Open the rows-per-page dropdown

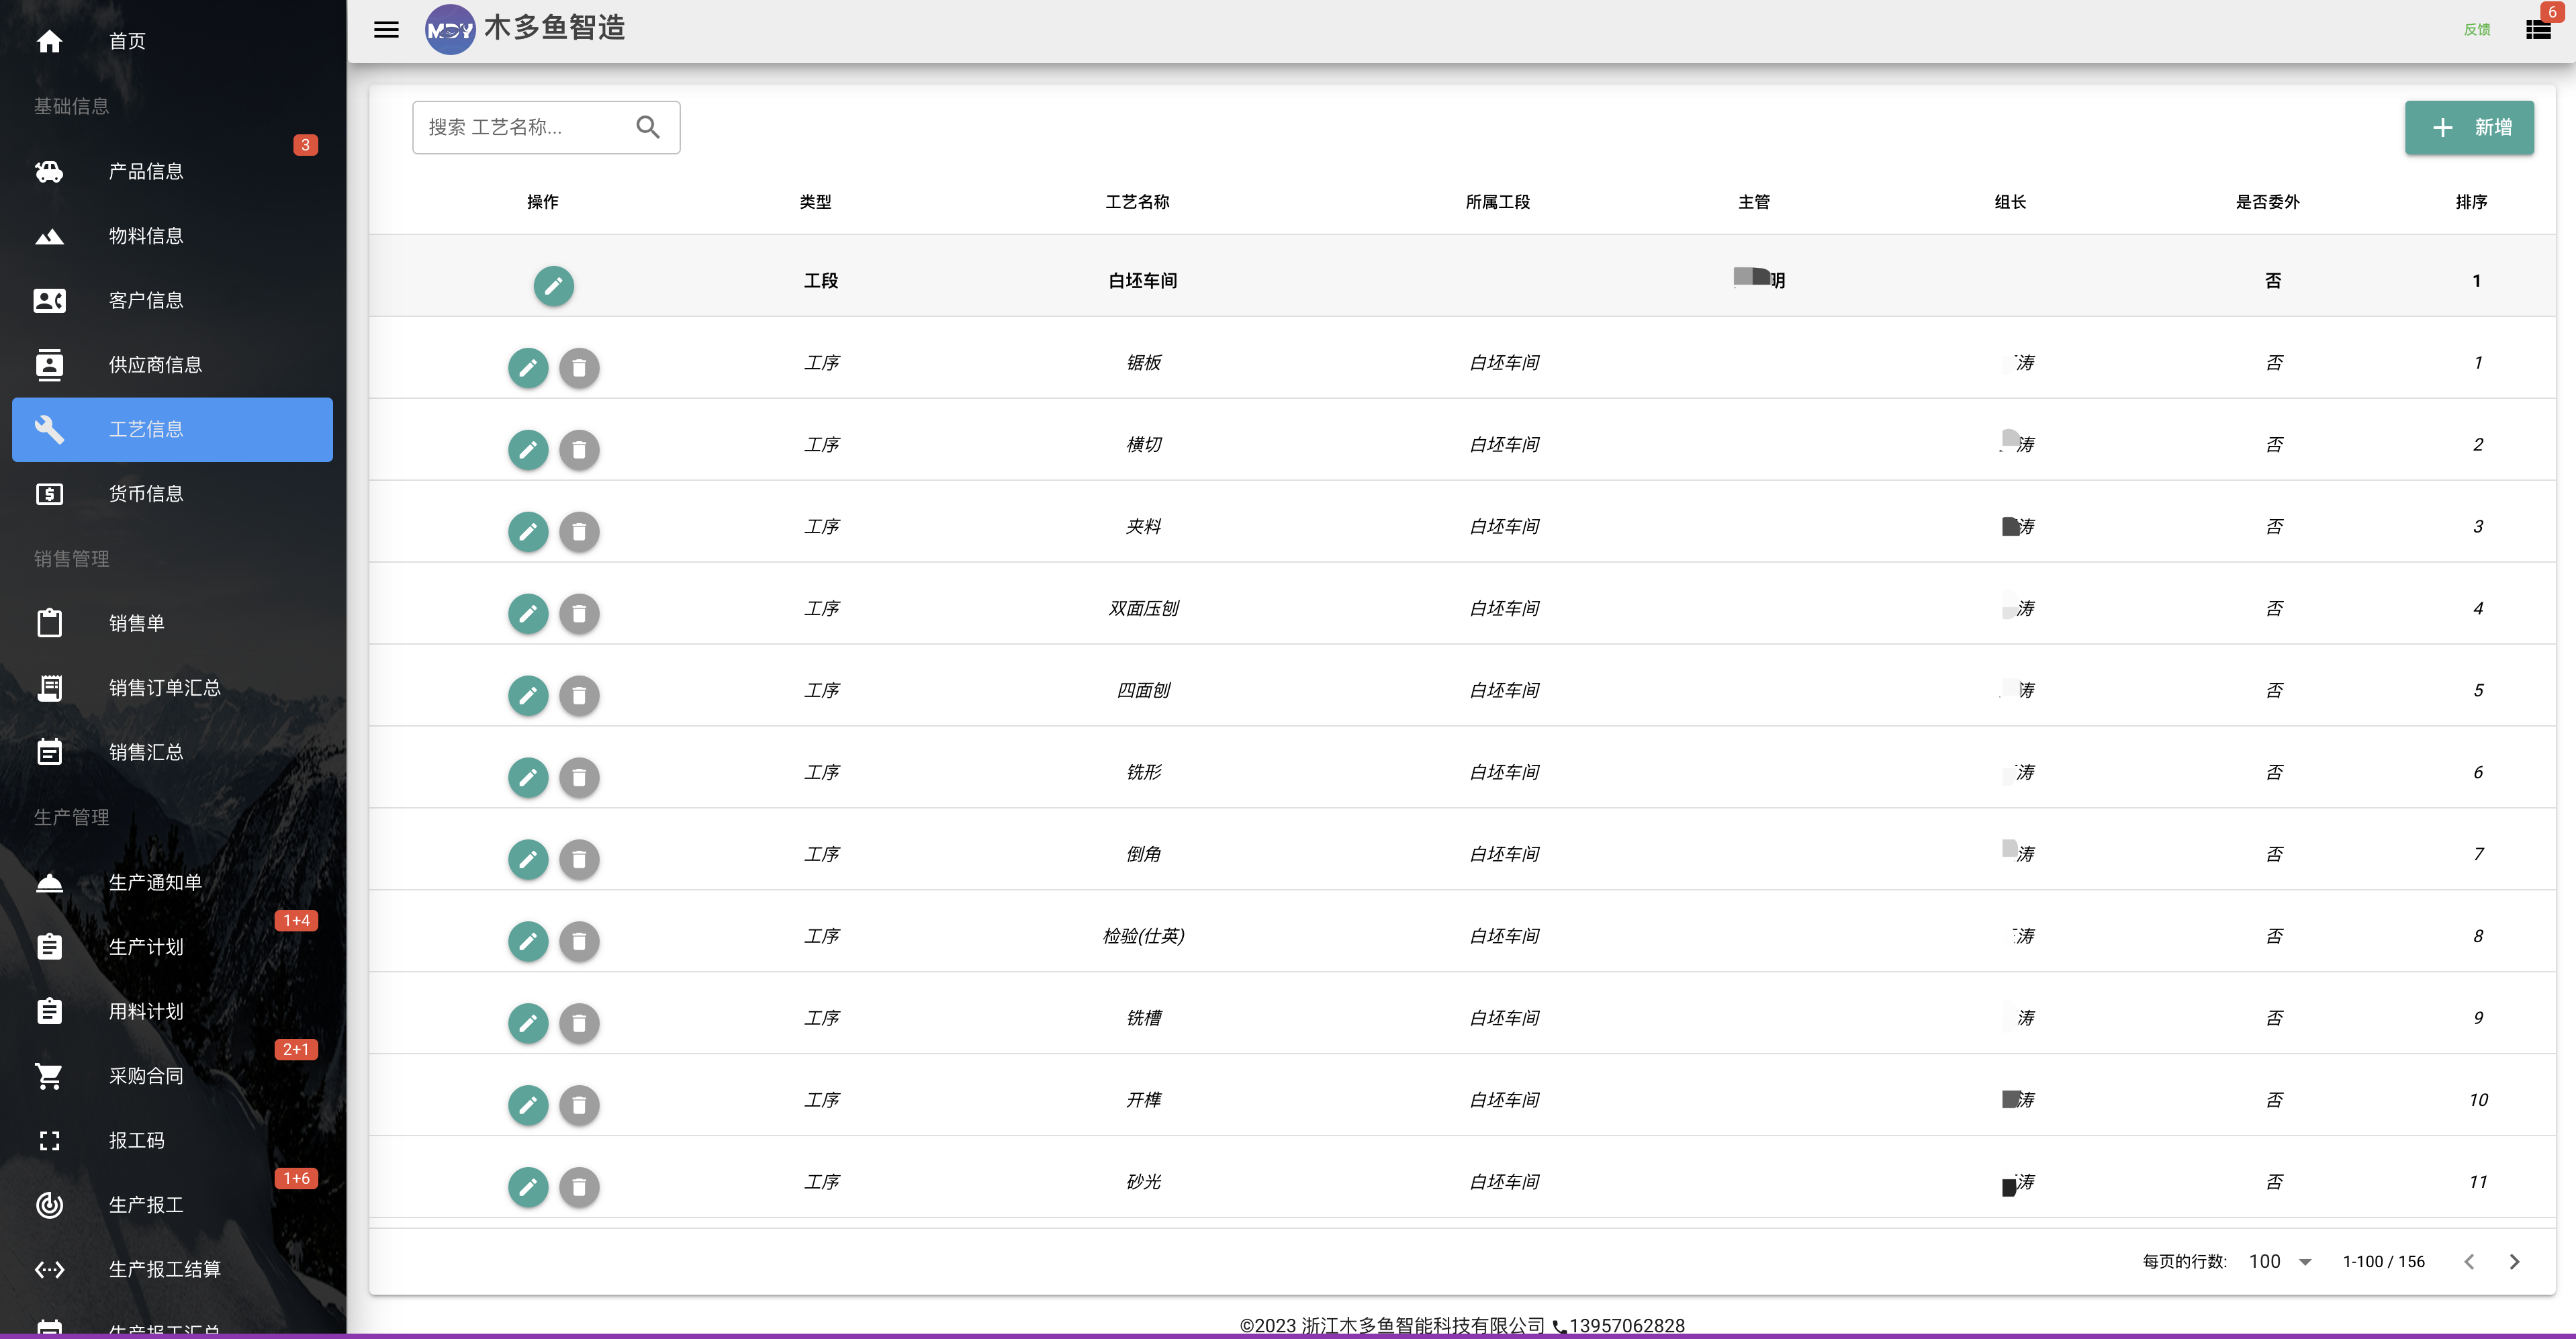2280,1262
